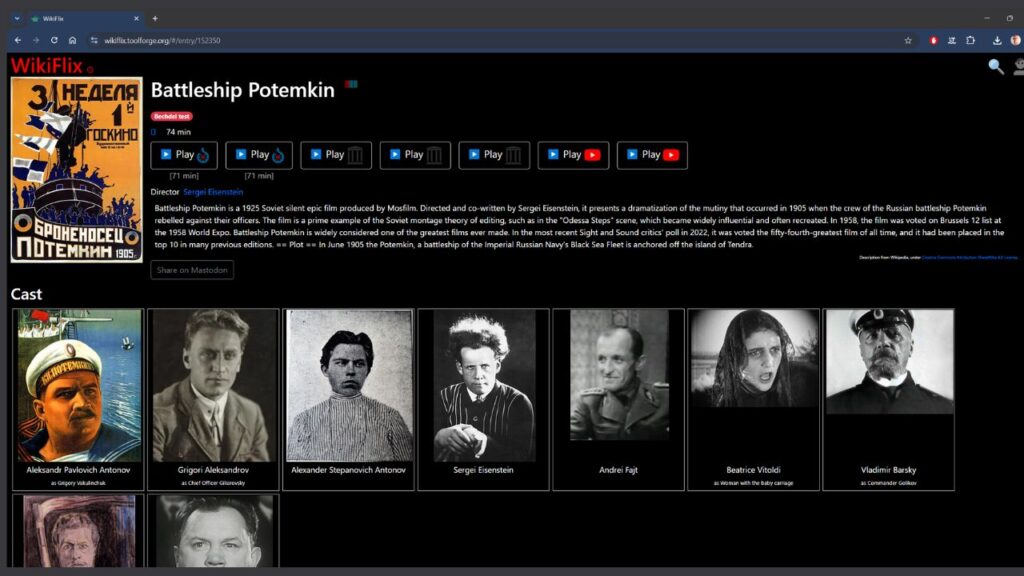Viewport: 1024px width, 576px height.
Task: Reload the page in browser
Action: (x=54, y=40)
